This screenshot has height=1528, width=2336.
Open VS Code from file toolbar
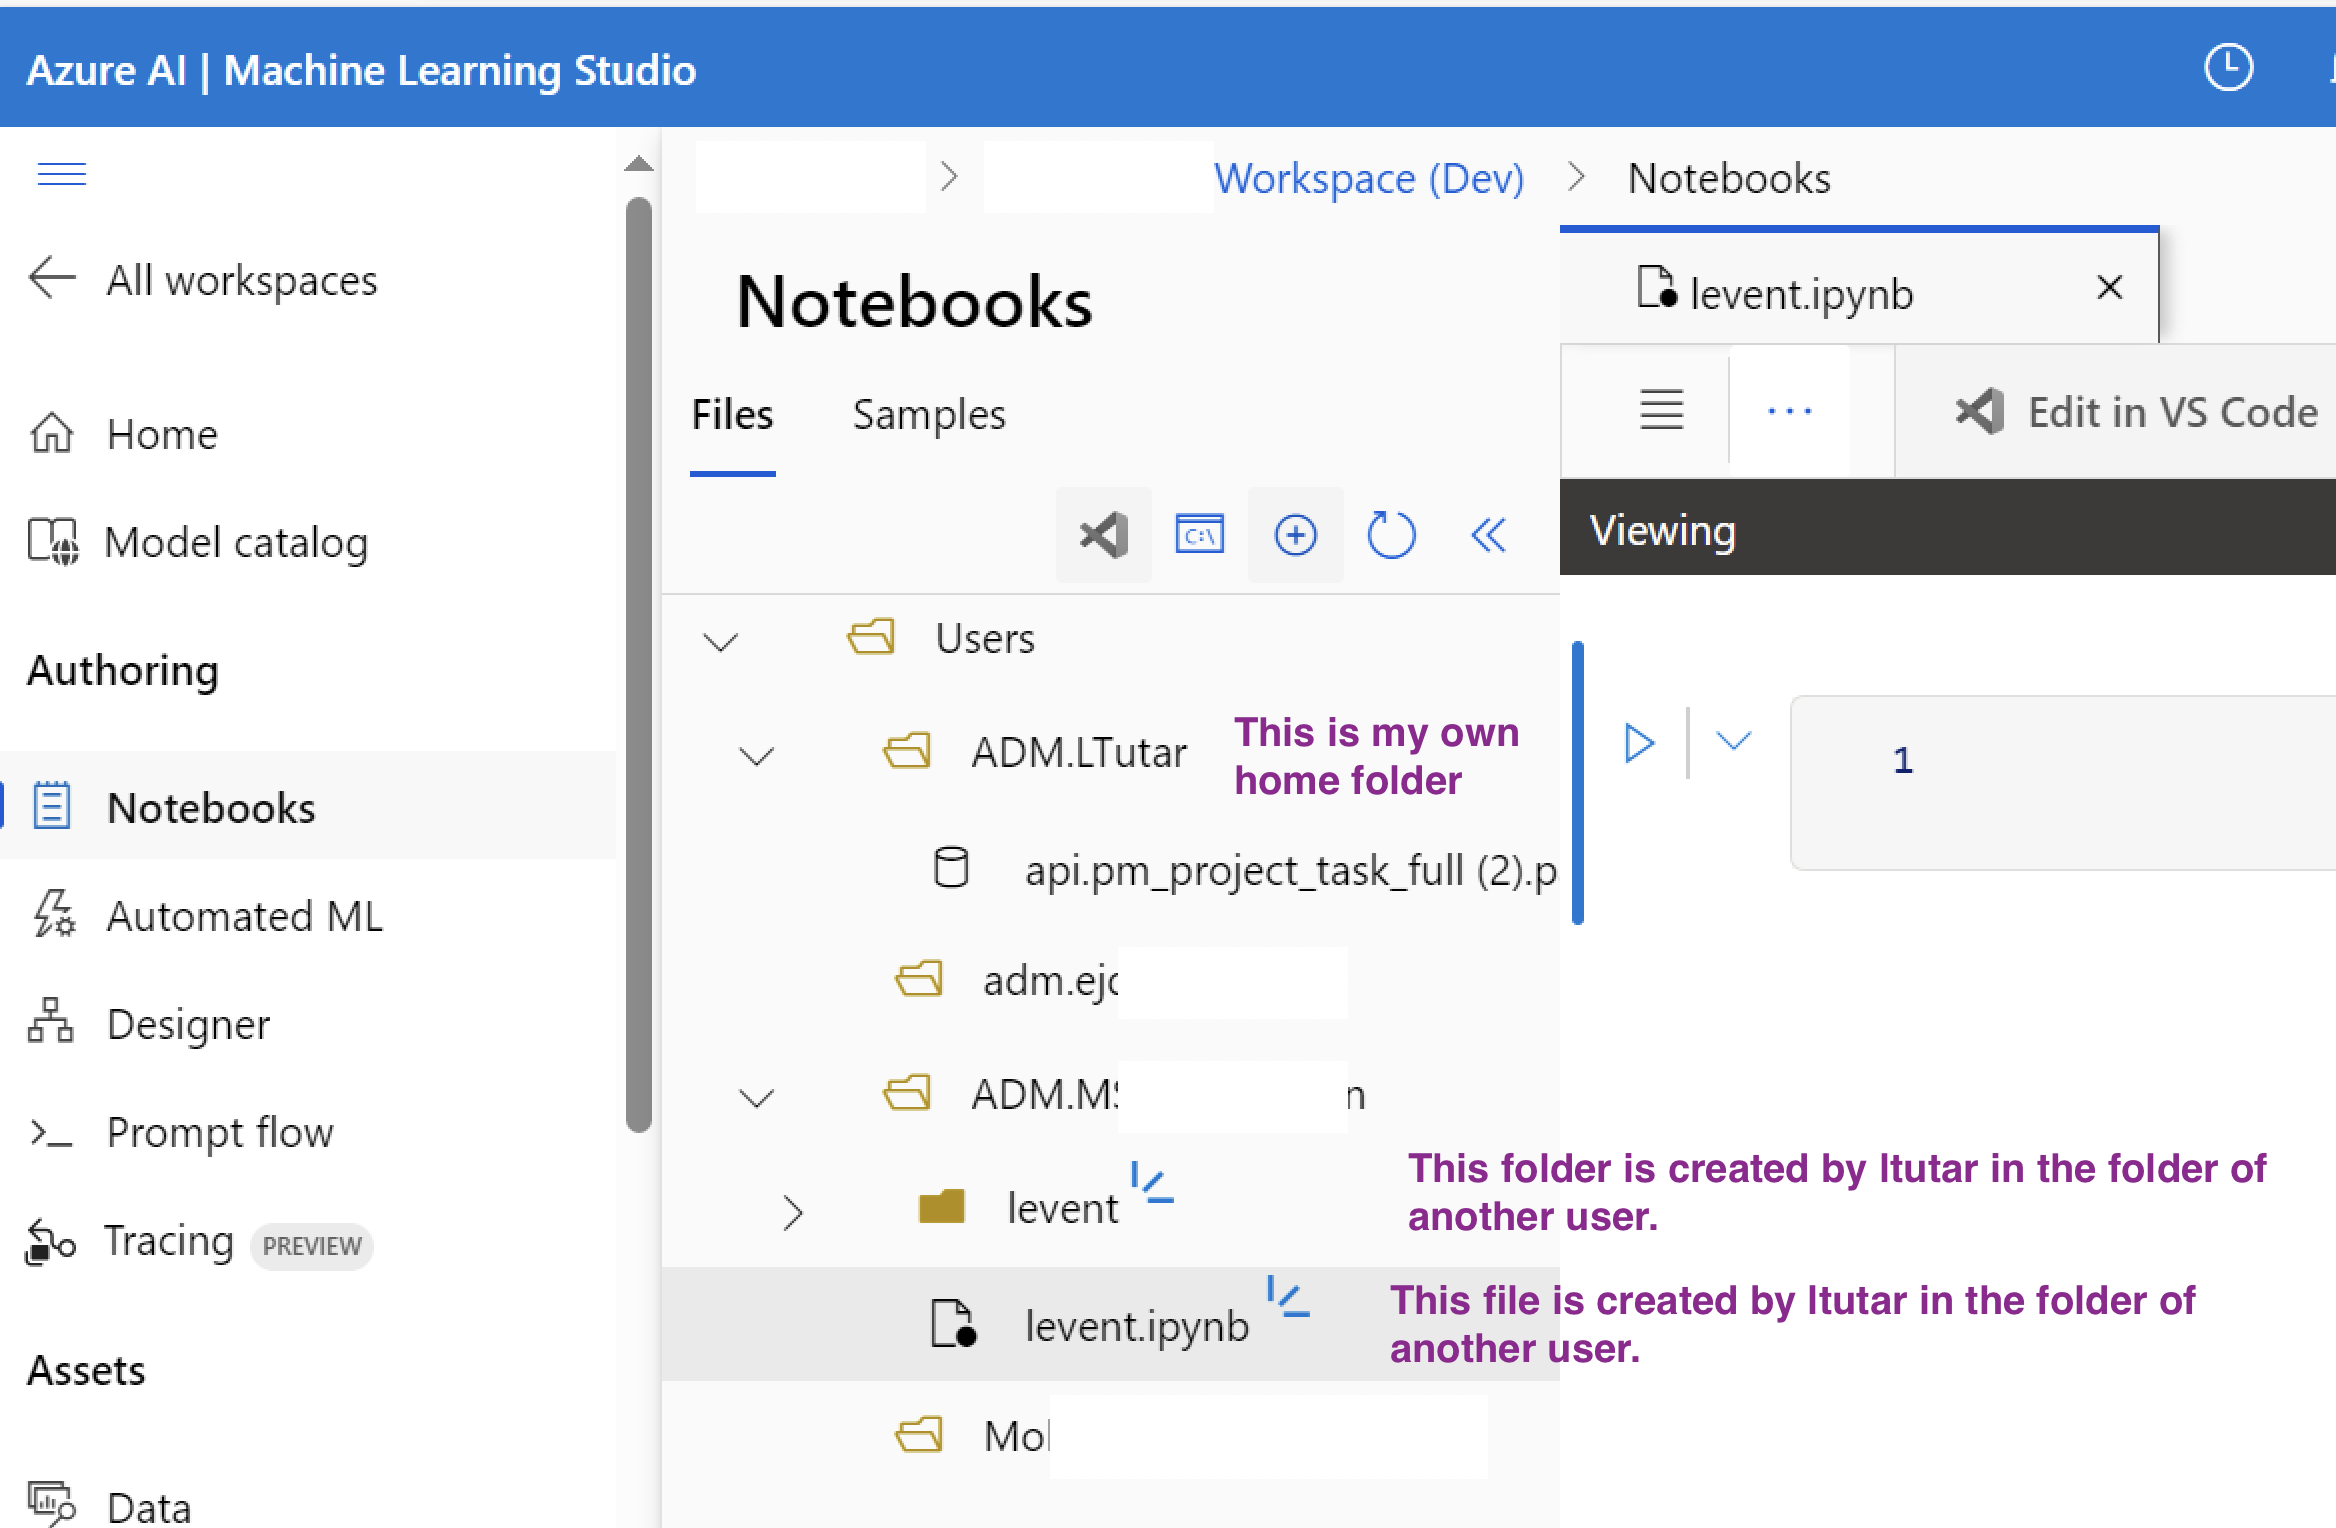click(x=1104, y=535)
